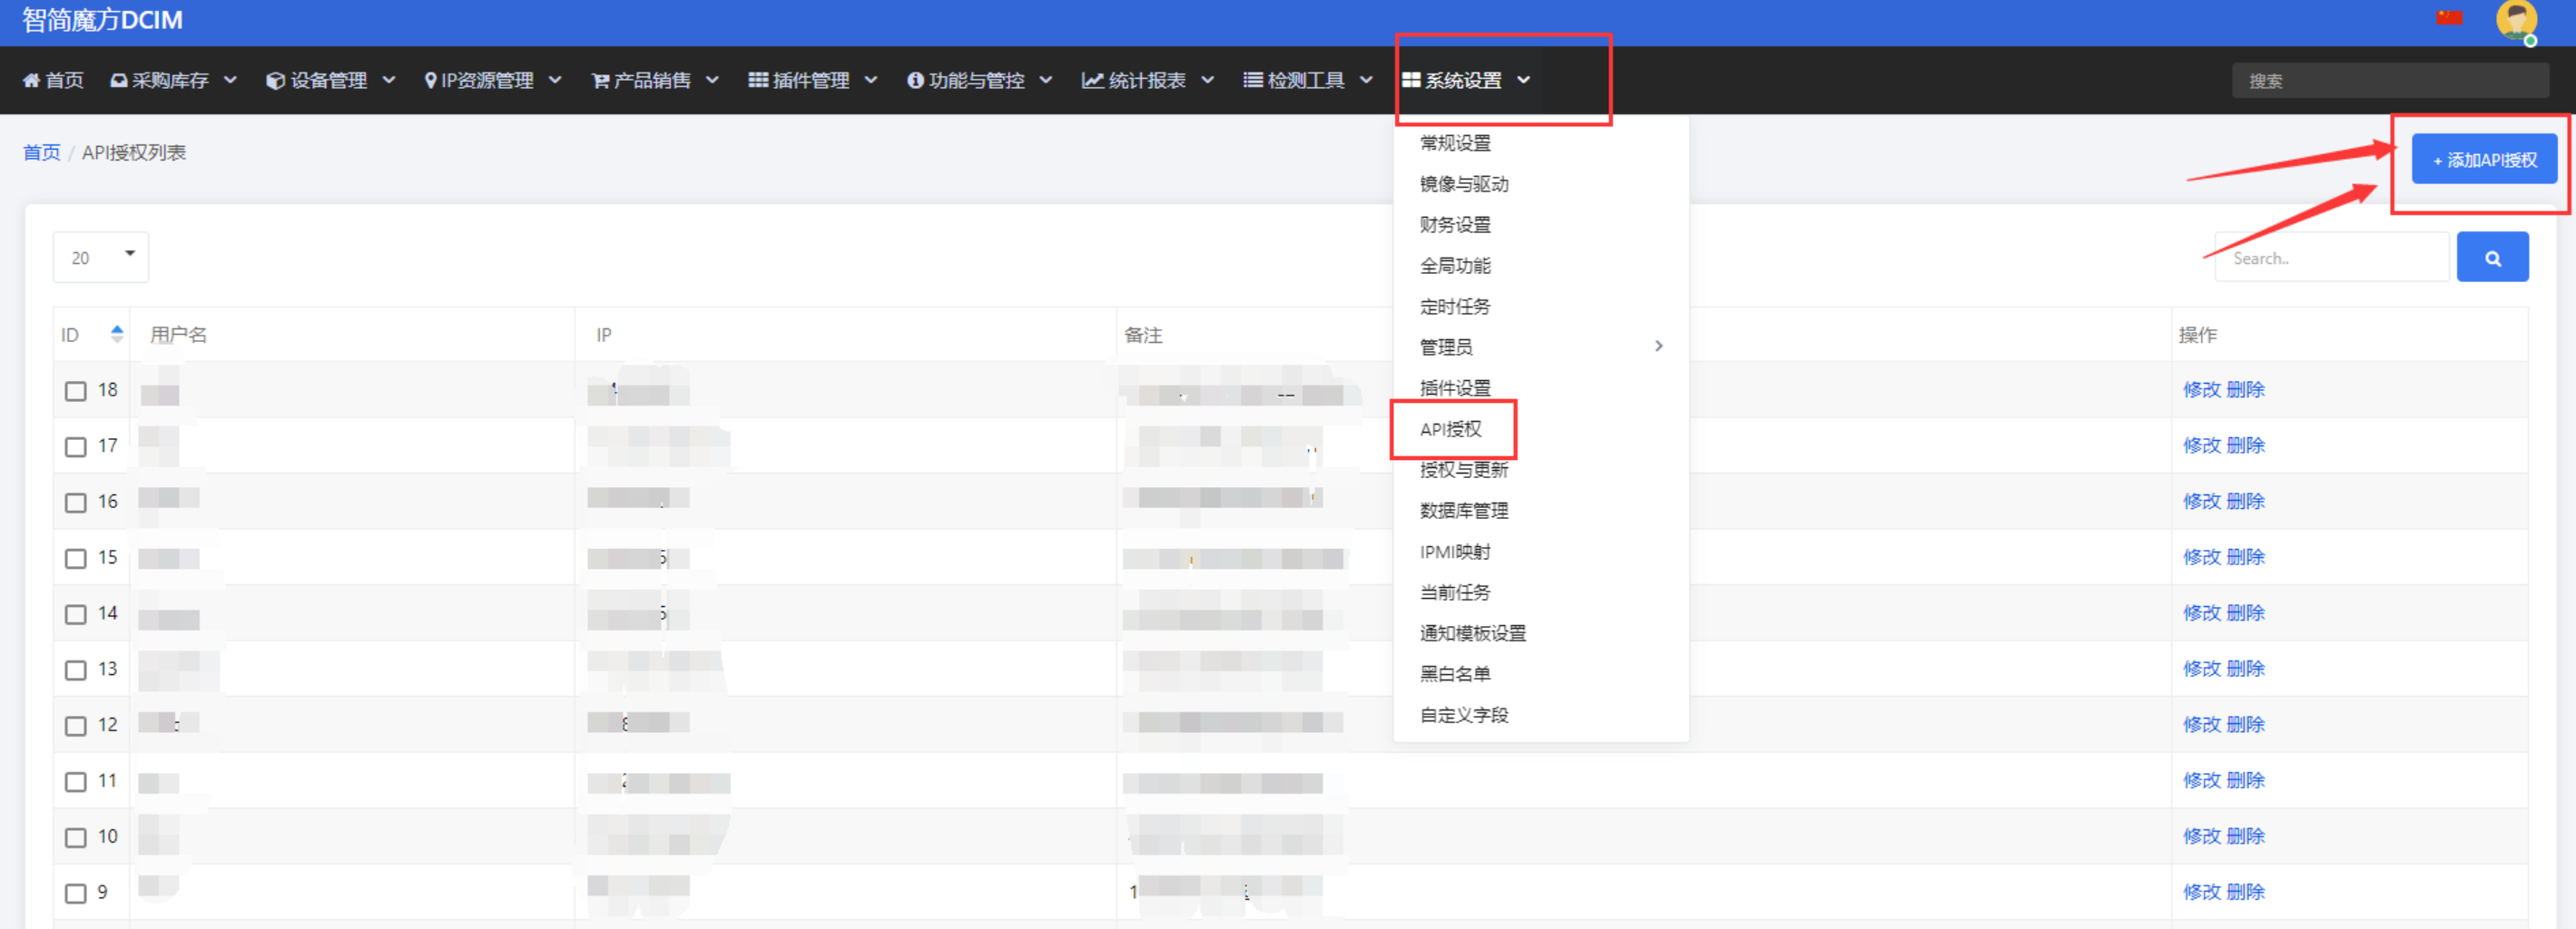Click 修改 in row ID 15
The image size is (2576, 929).
2201,557
